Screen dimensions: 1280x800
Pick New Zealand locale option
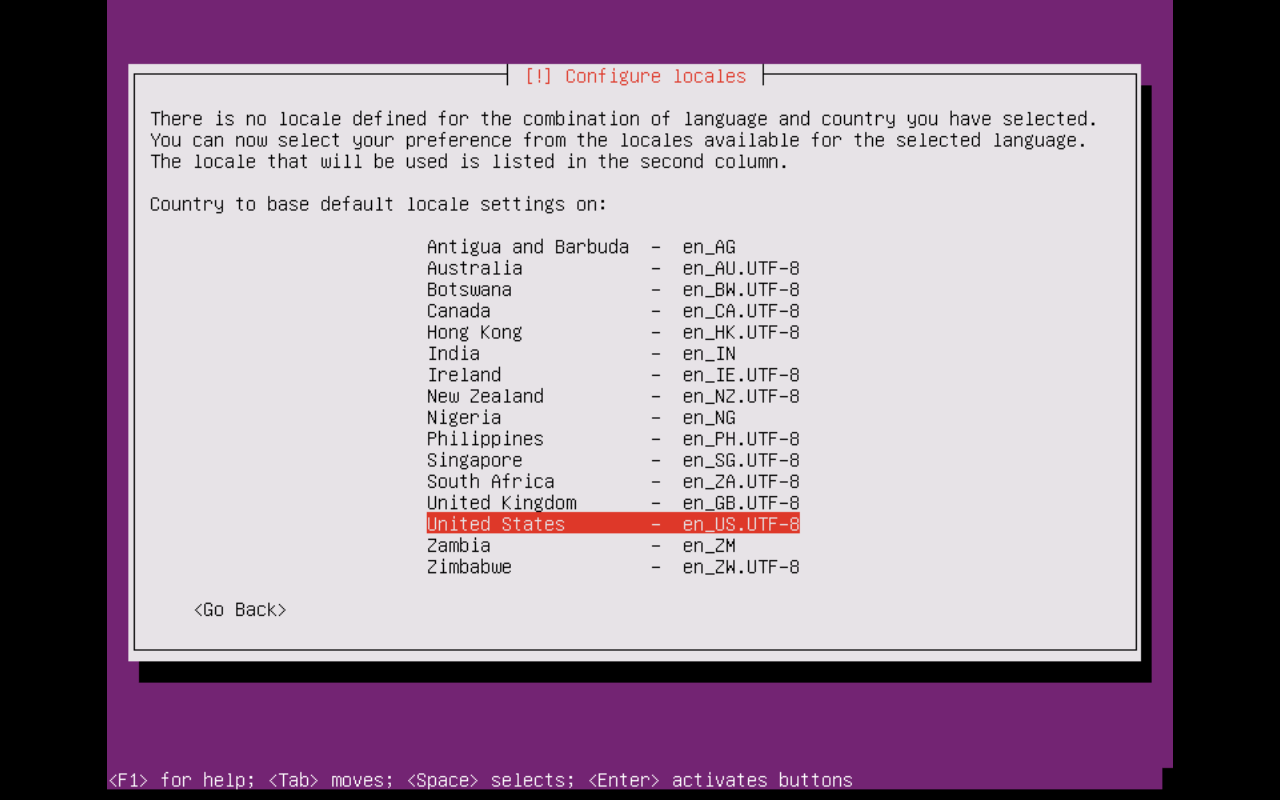(613, 396)
